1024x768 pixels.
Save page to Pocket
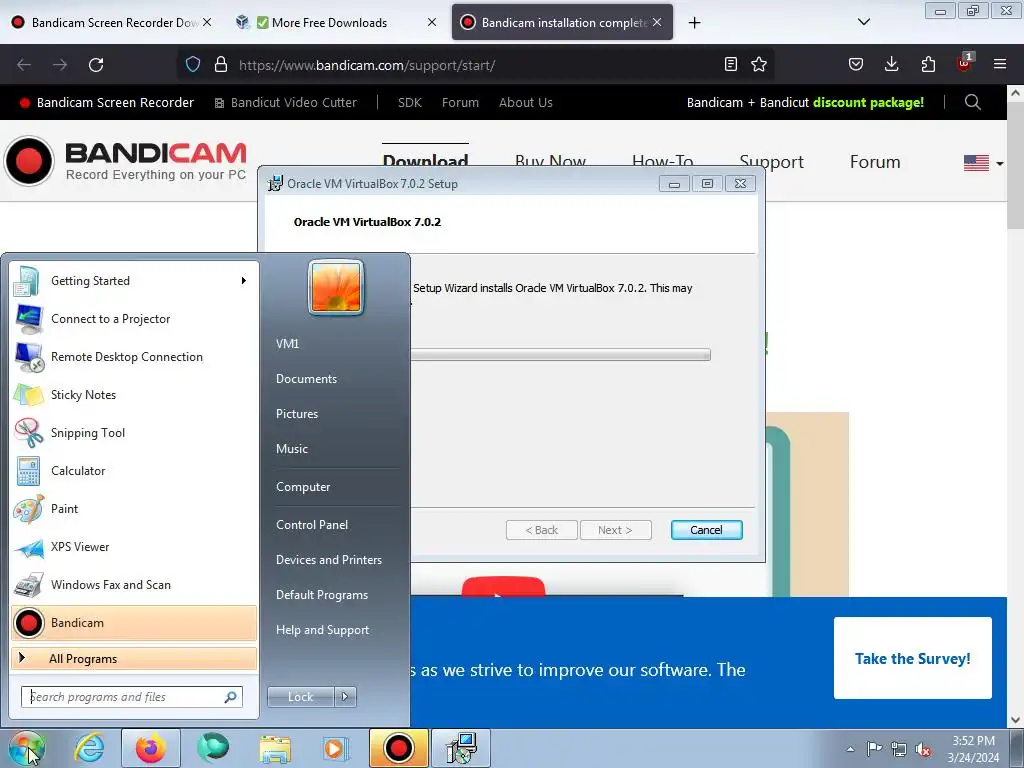(856, 64)
